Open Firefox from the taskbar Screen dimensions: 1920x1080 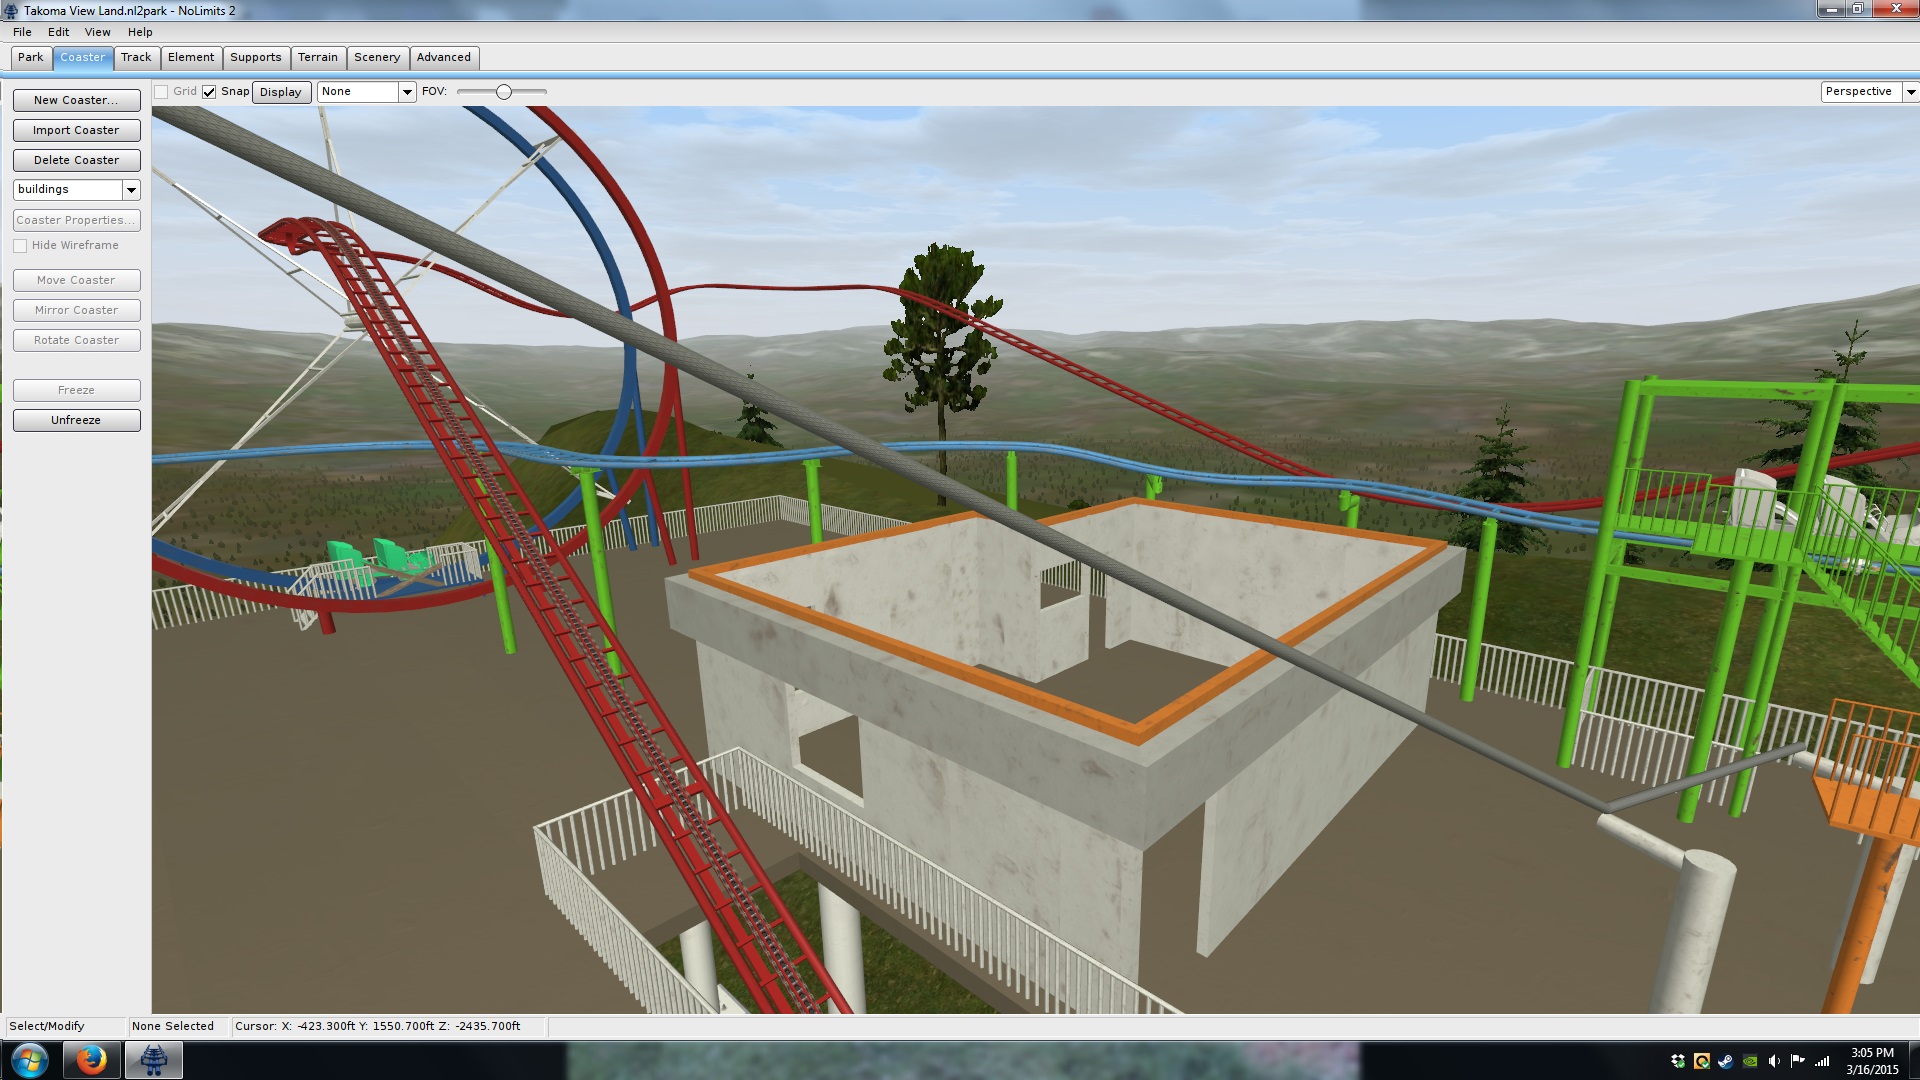click(92, 1060)
